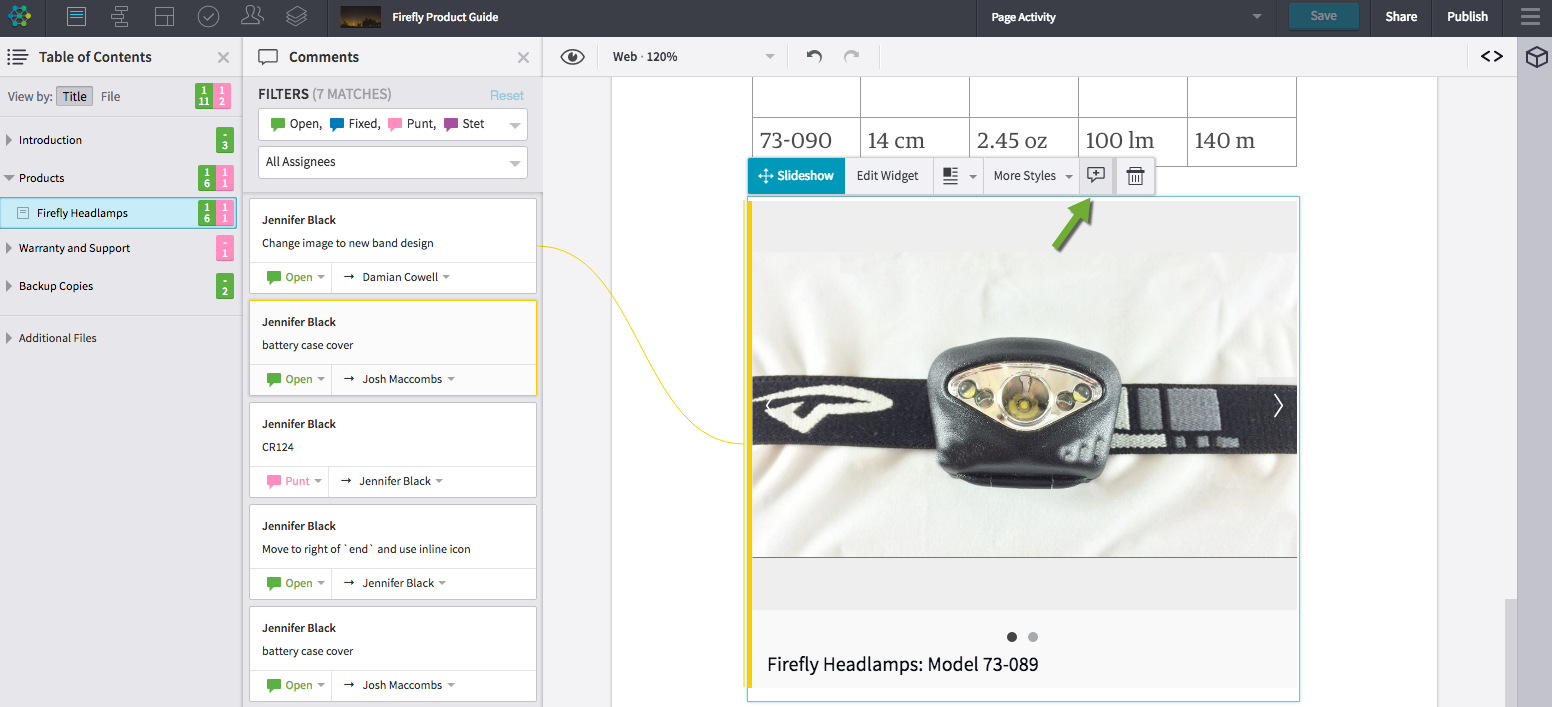Reset the comment filters
1552x707 pixels.
click(x=506, y=95)
